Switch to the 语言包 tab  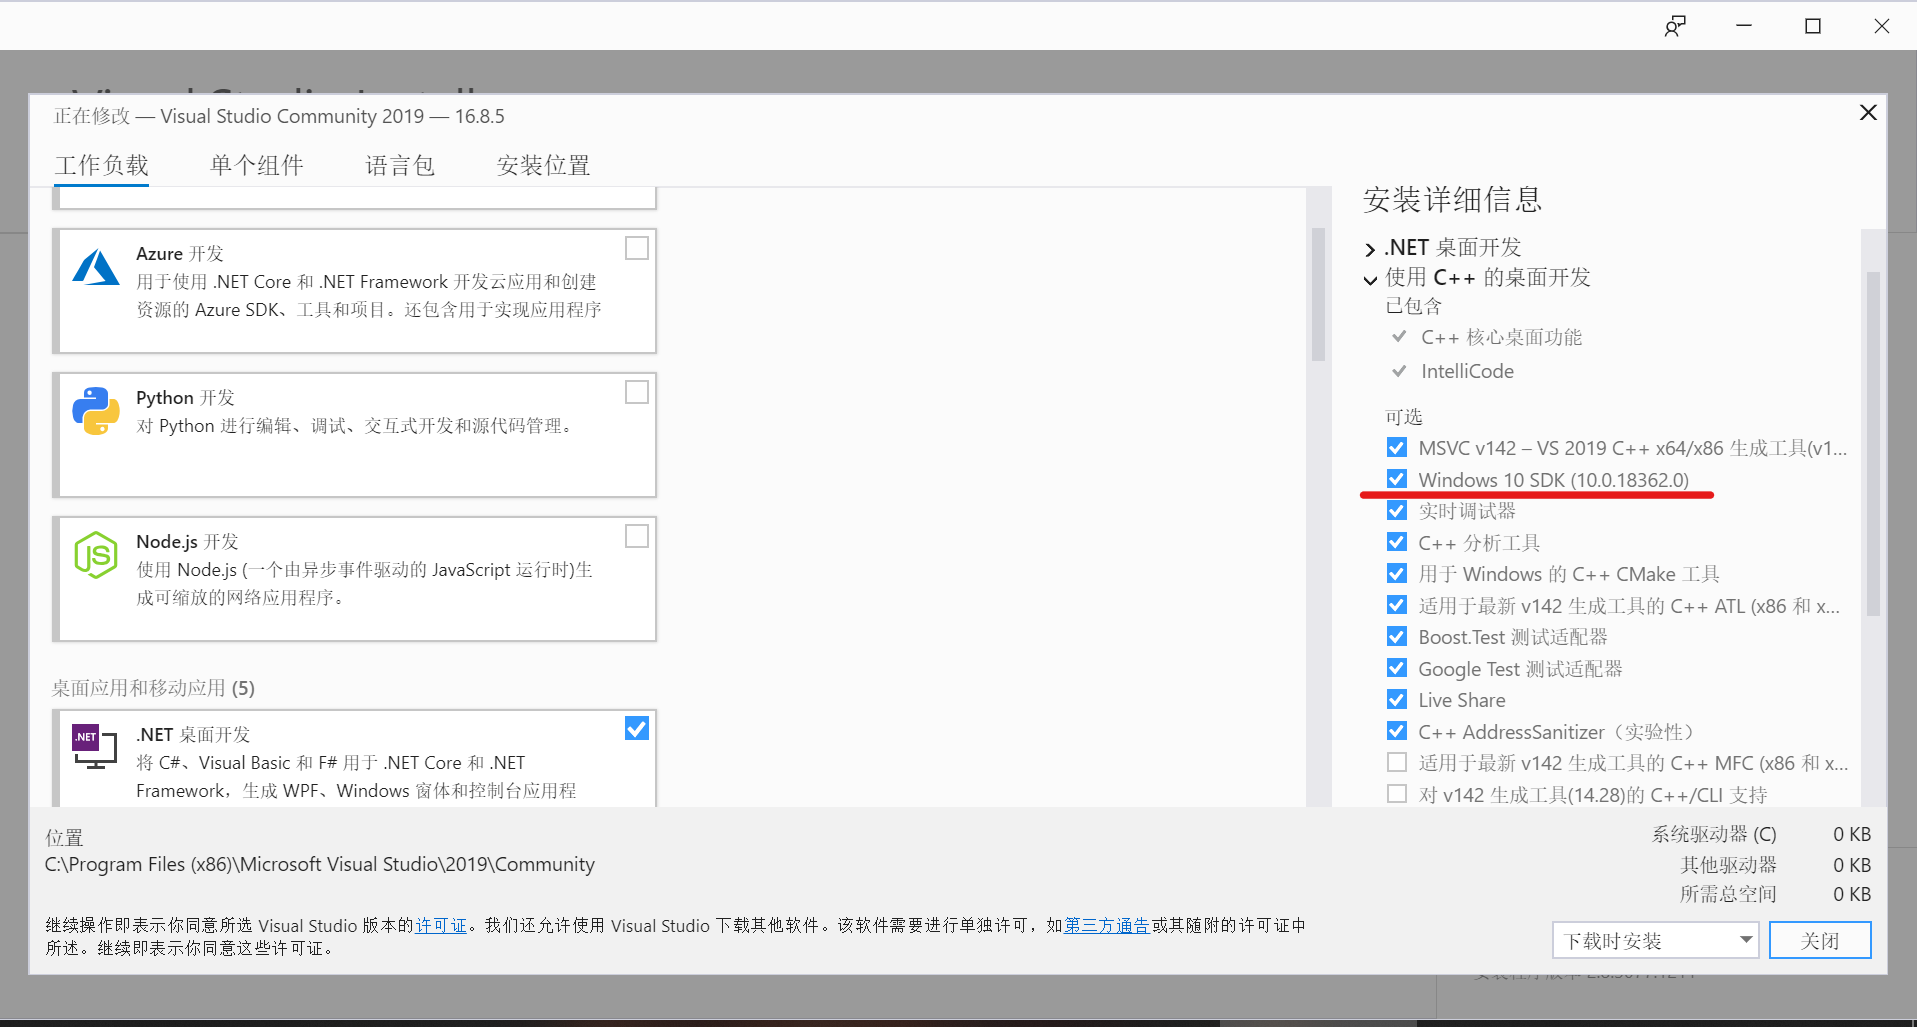400,165
